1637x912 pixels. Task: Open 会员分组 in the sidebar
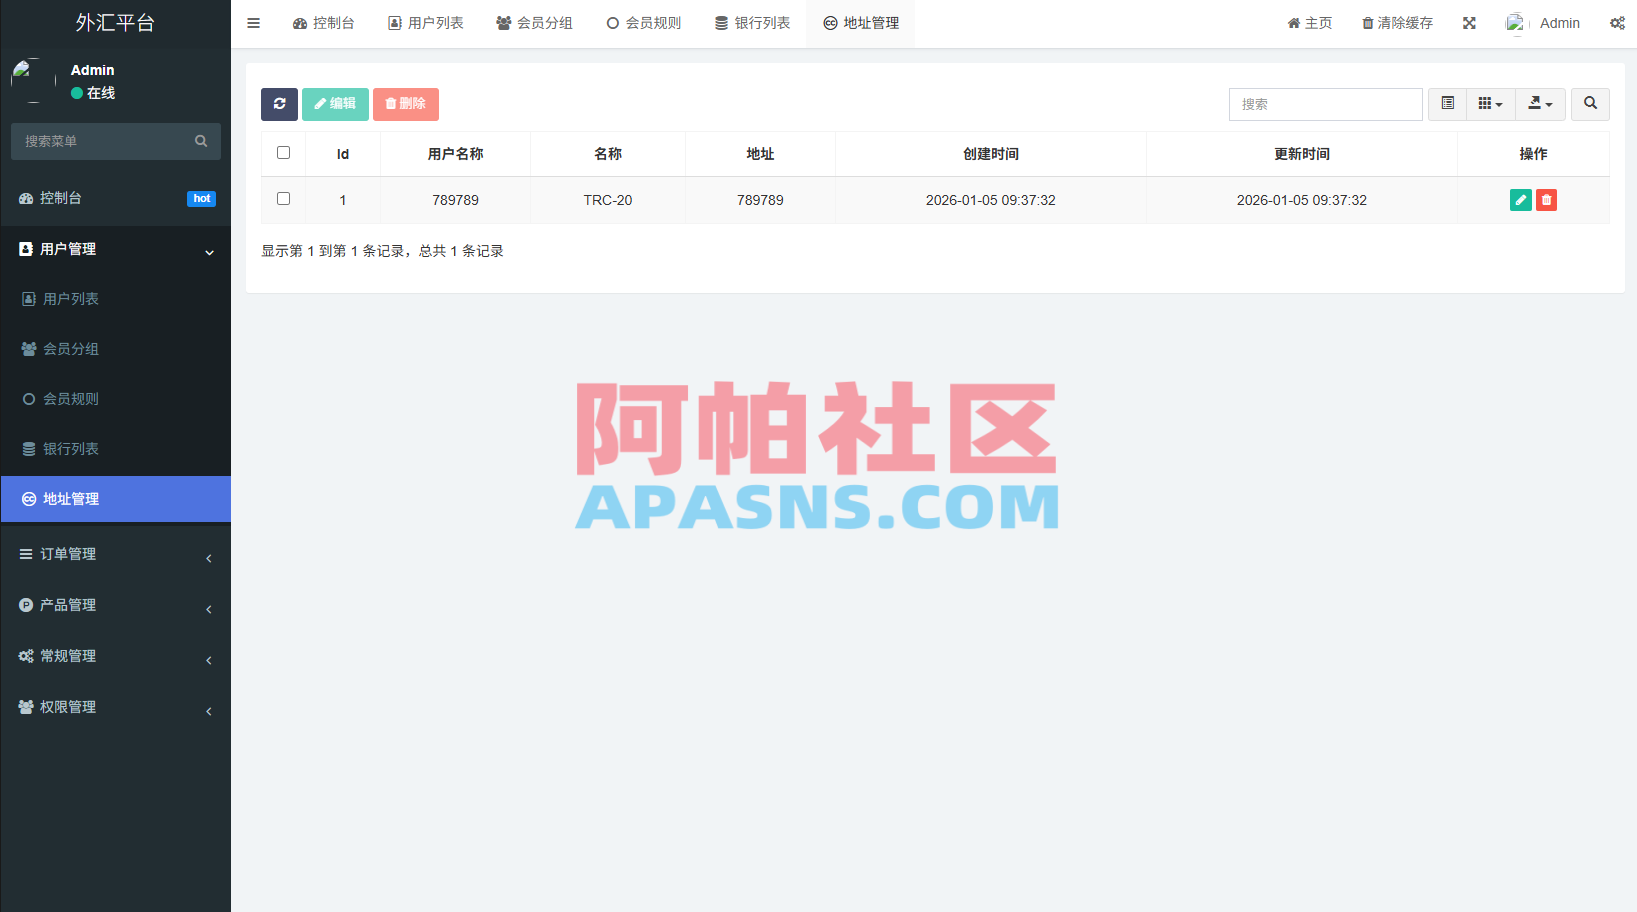pos(116,349)
